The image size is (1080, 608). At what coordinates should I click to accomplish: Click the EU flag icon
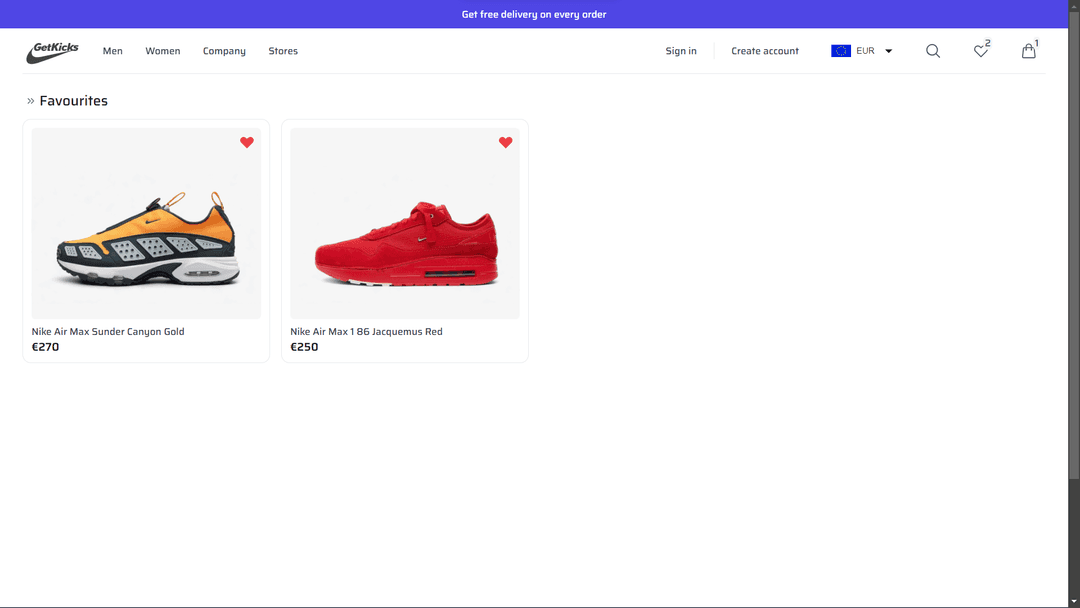pyautogui.click(x=841, y=51)
